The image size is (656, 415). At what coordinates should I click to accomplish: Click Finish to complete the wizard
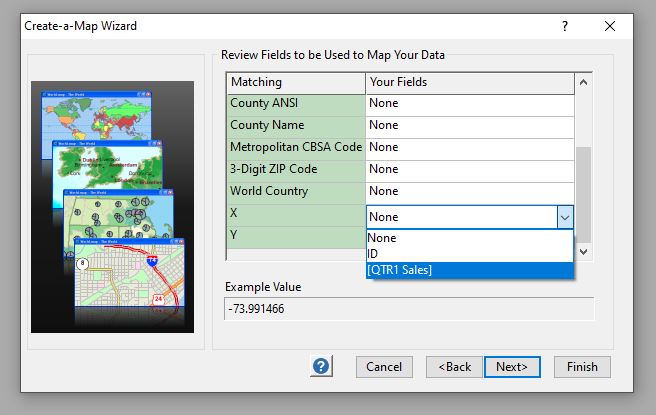pyautogui.click(x=582, y=367)
